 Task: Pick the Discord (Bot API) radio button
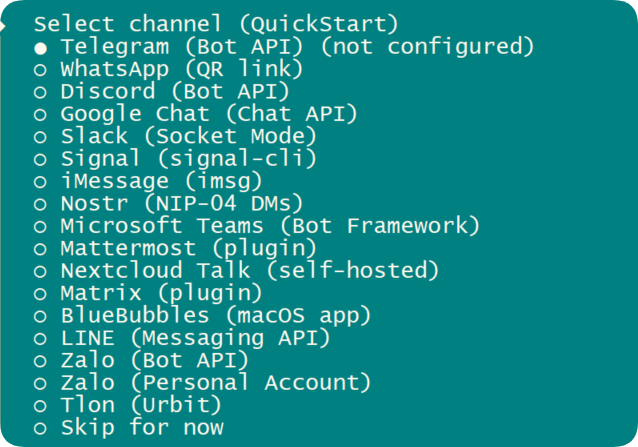pyautogui.click(x=41, y=92)
